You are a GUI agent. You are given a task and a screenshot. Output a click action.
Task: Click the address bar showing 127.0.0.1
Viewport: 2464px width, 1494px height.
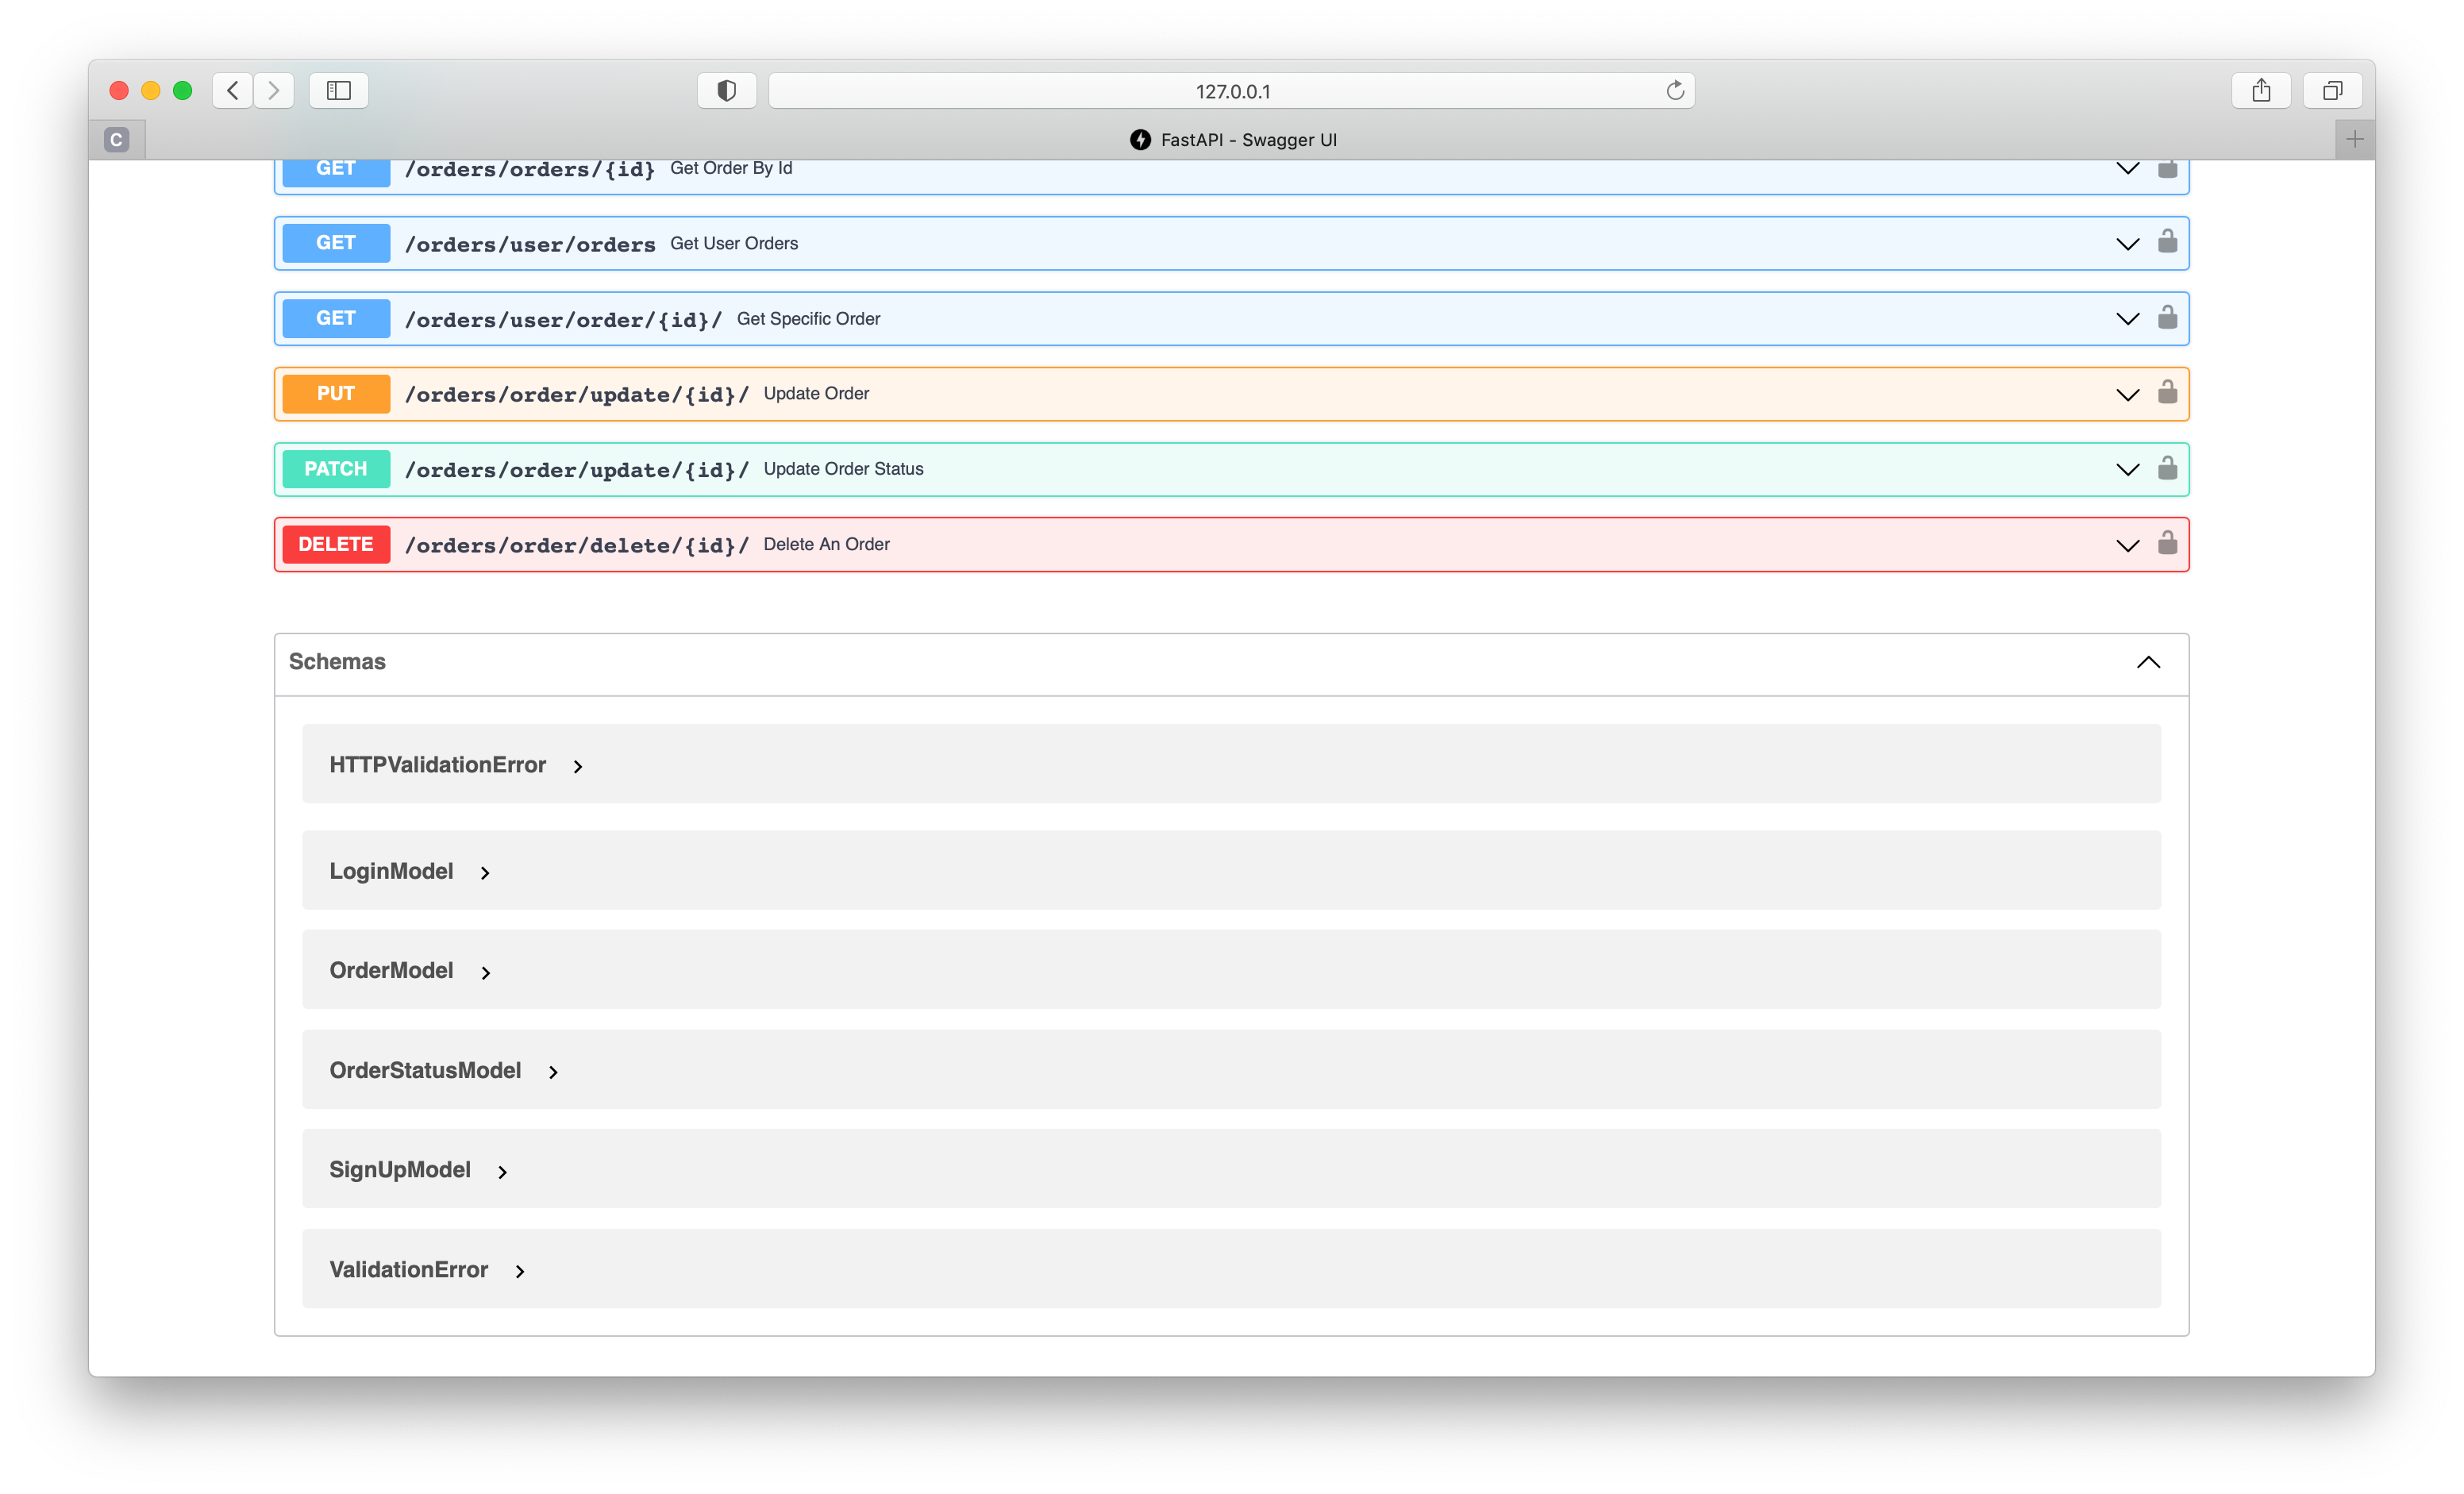point(1232,90)
